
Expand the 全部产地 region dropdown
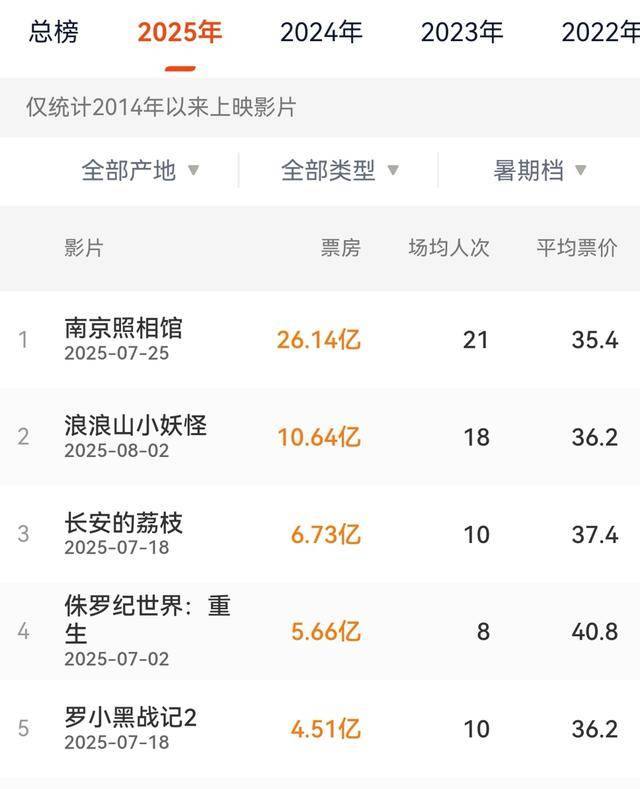point(140,171)
